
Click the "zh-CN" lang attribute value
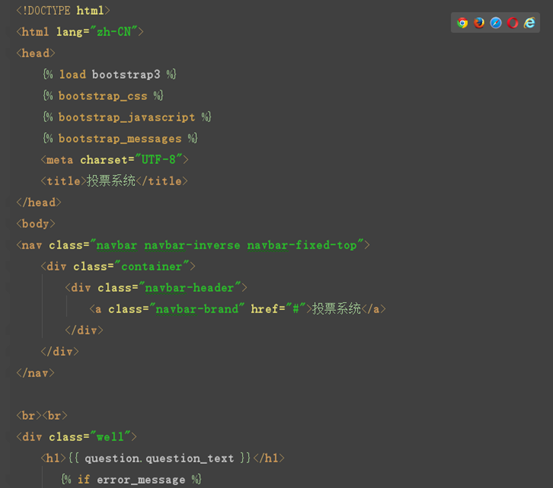point(114,32)
